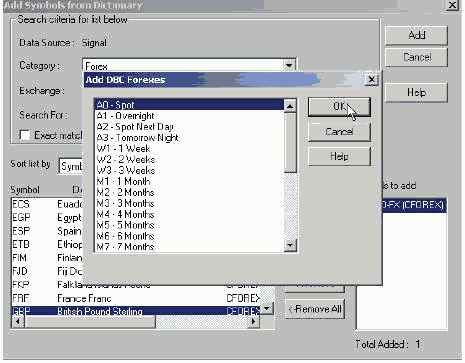Click forex list scroll down arrow
Image resolution: width=465 pixels, height=363 pixels.
click(x=290, y=245)
